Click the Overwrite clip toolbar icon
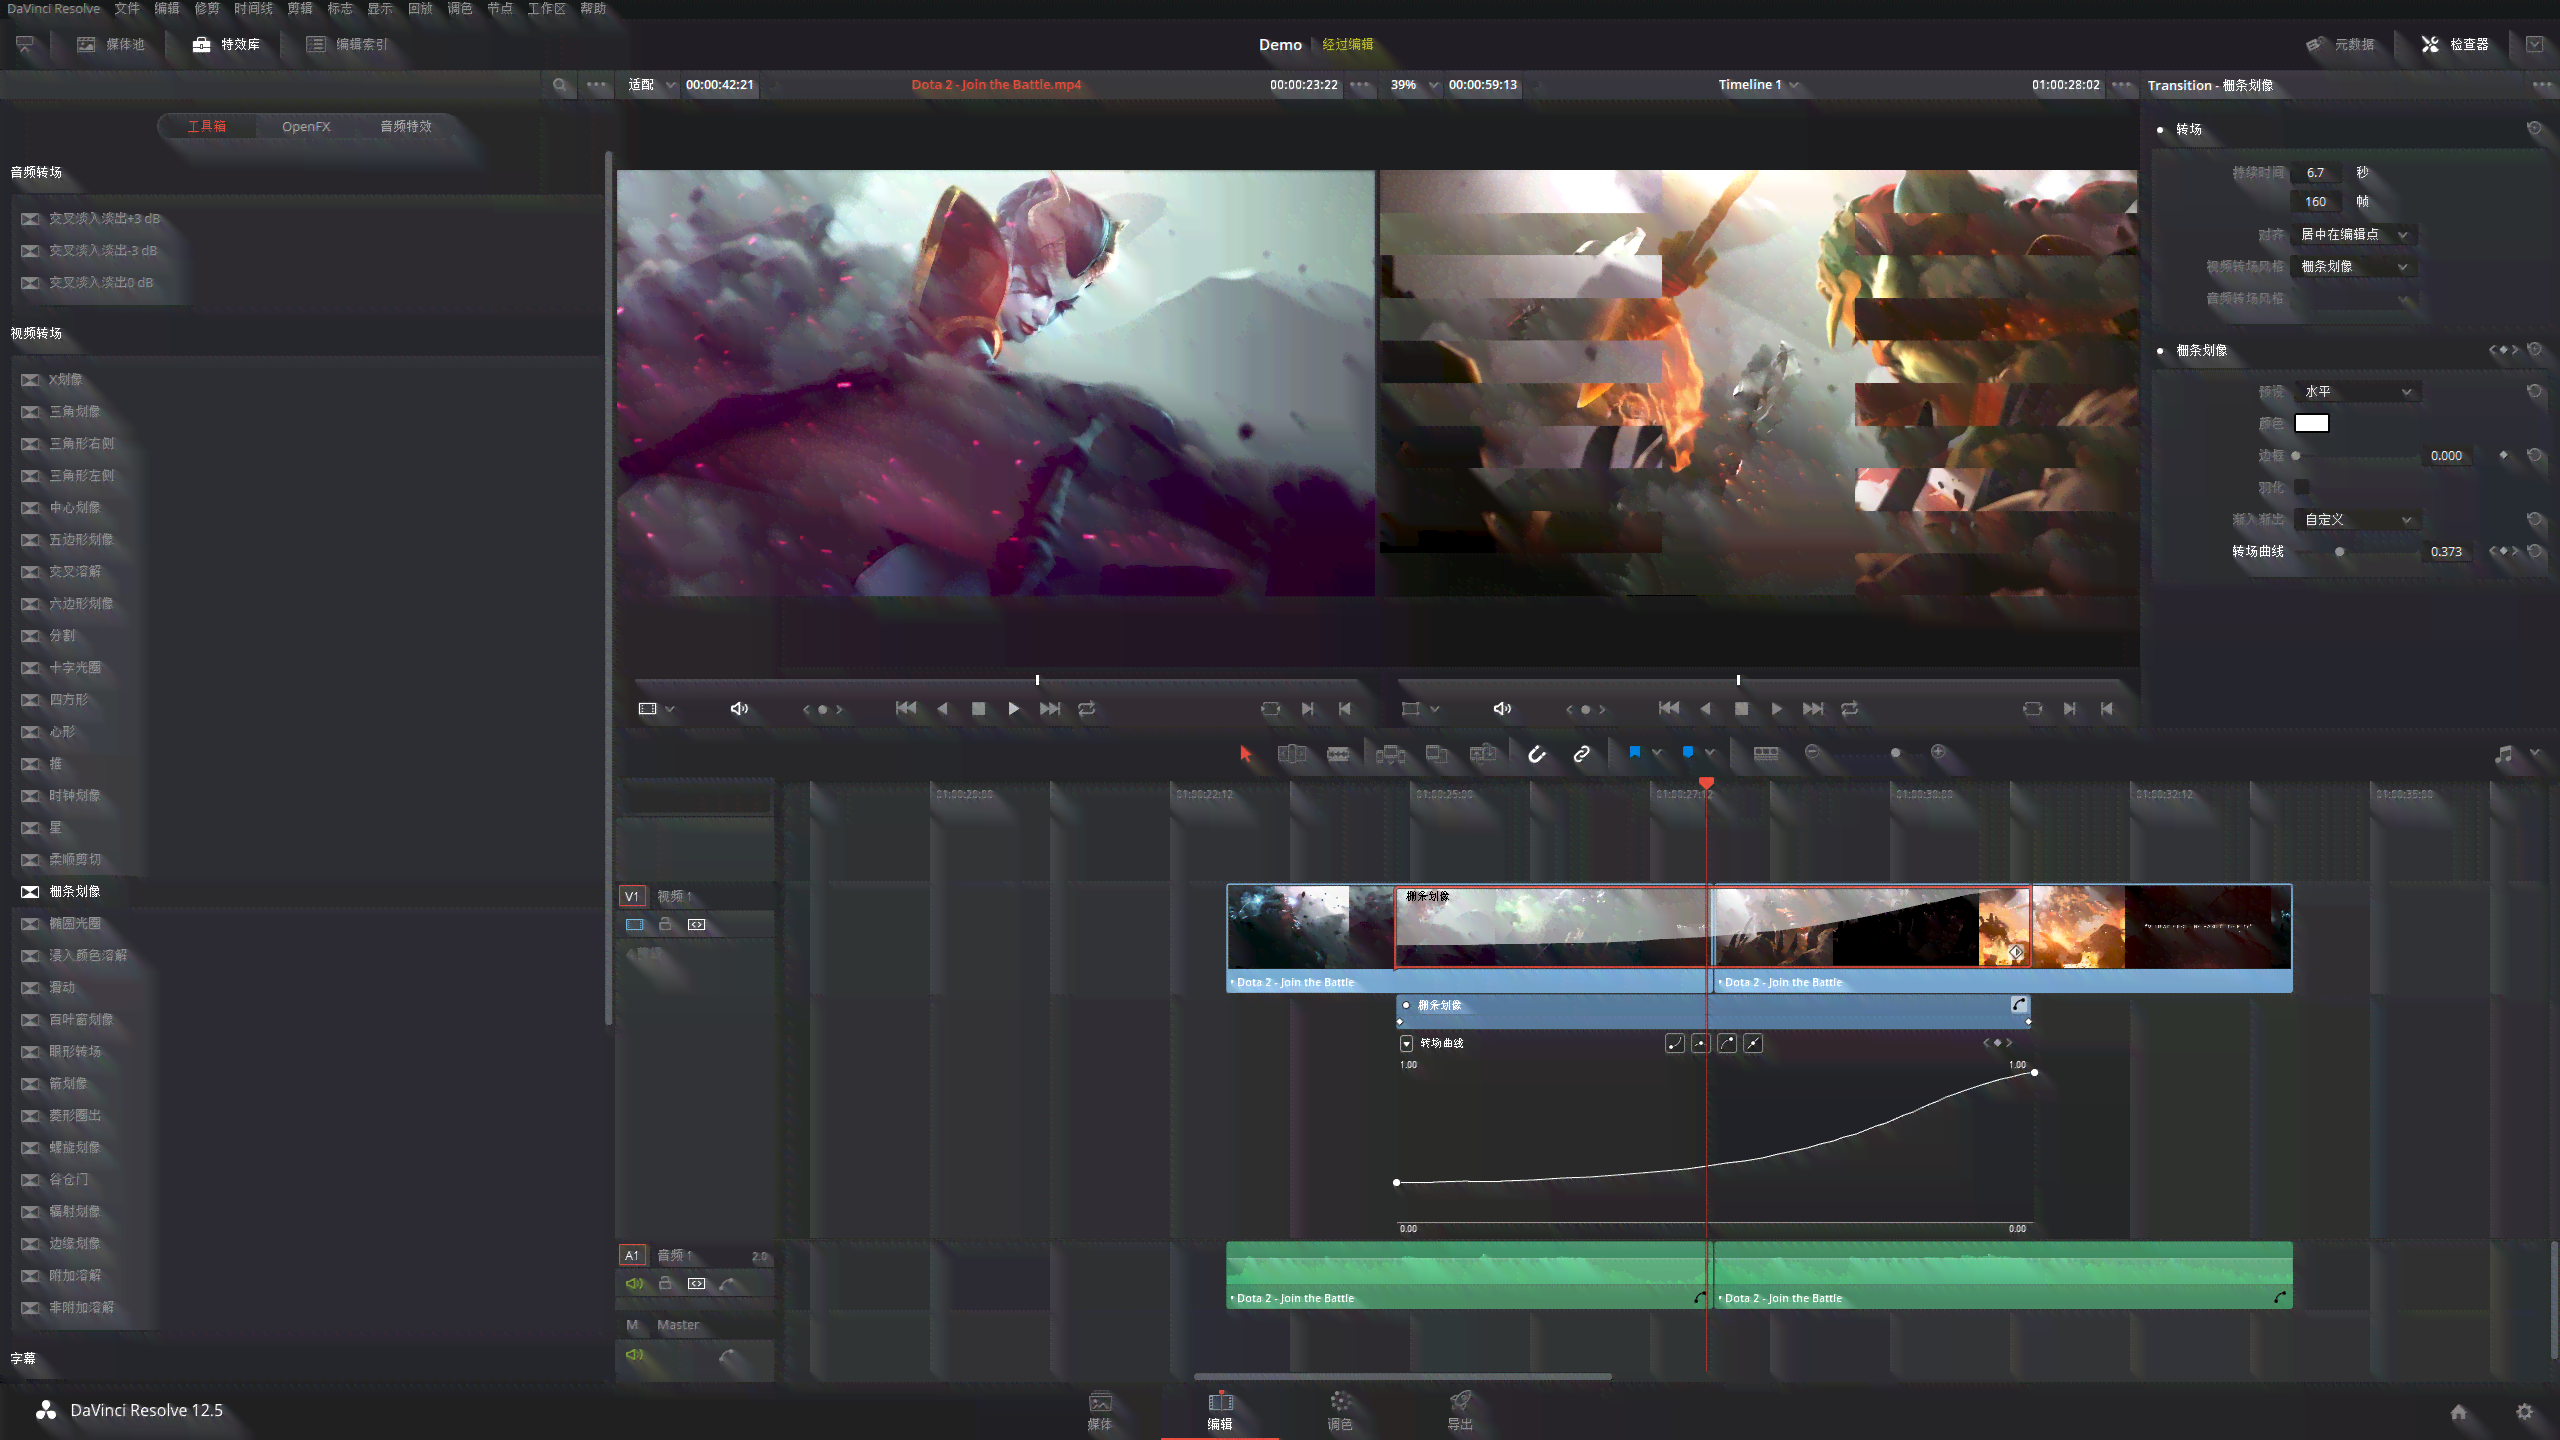The height and width of the screenshot is (1440, 2560). pyautogui.click(x=1437, y=754)
